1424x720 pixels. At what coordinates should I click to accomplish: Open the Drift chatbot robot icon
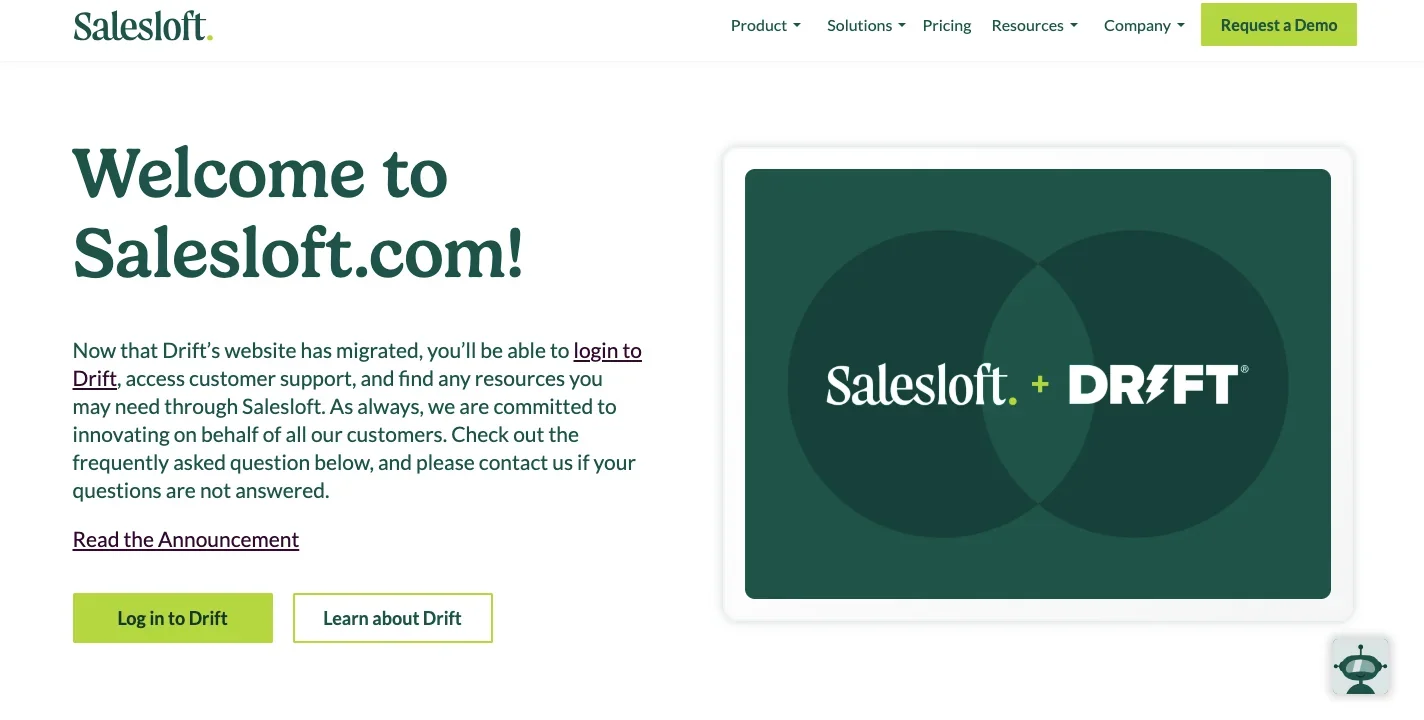[1361, 666]
